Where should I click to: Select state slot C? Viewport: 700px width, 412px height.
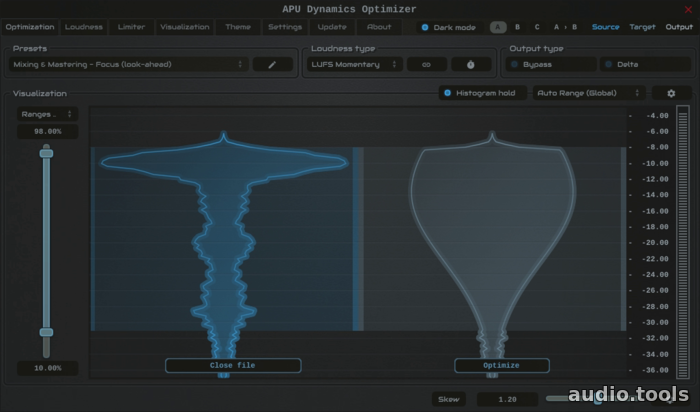click(537, 27)
